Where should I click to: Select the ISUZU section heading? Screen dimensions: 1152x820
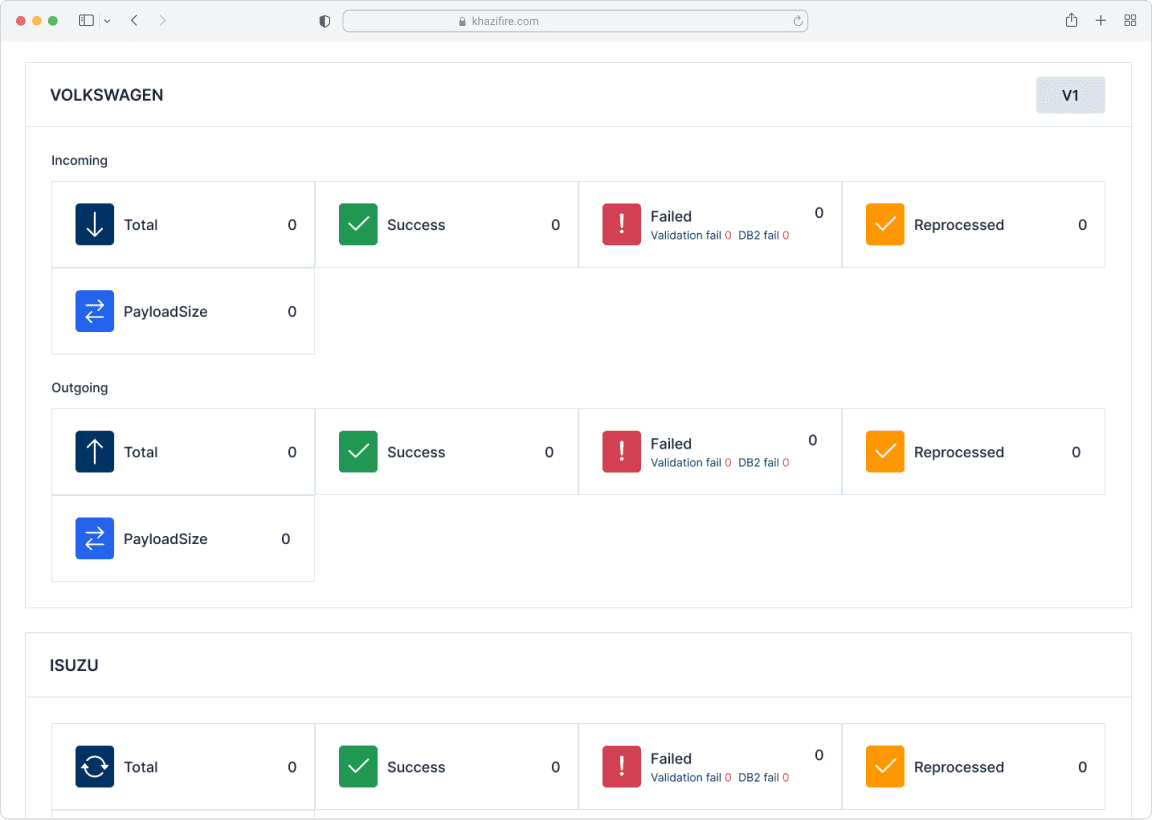click(74, 665)
